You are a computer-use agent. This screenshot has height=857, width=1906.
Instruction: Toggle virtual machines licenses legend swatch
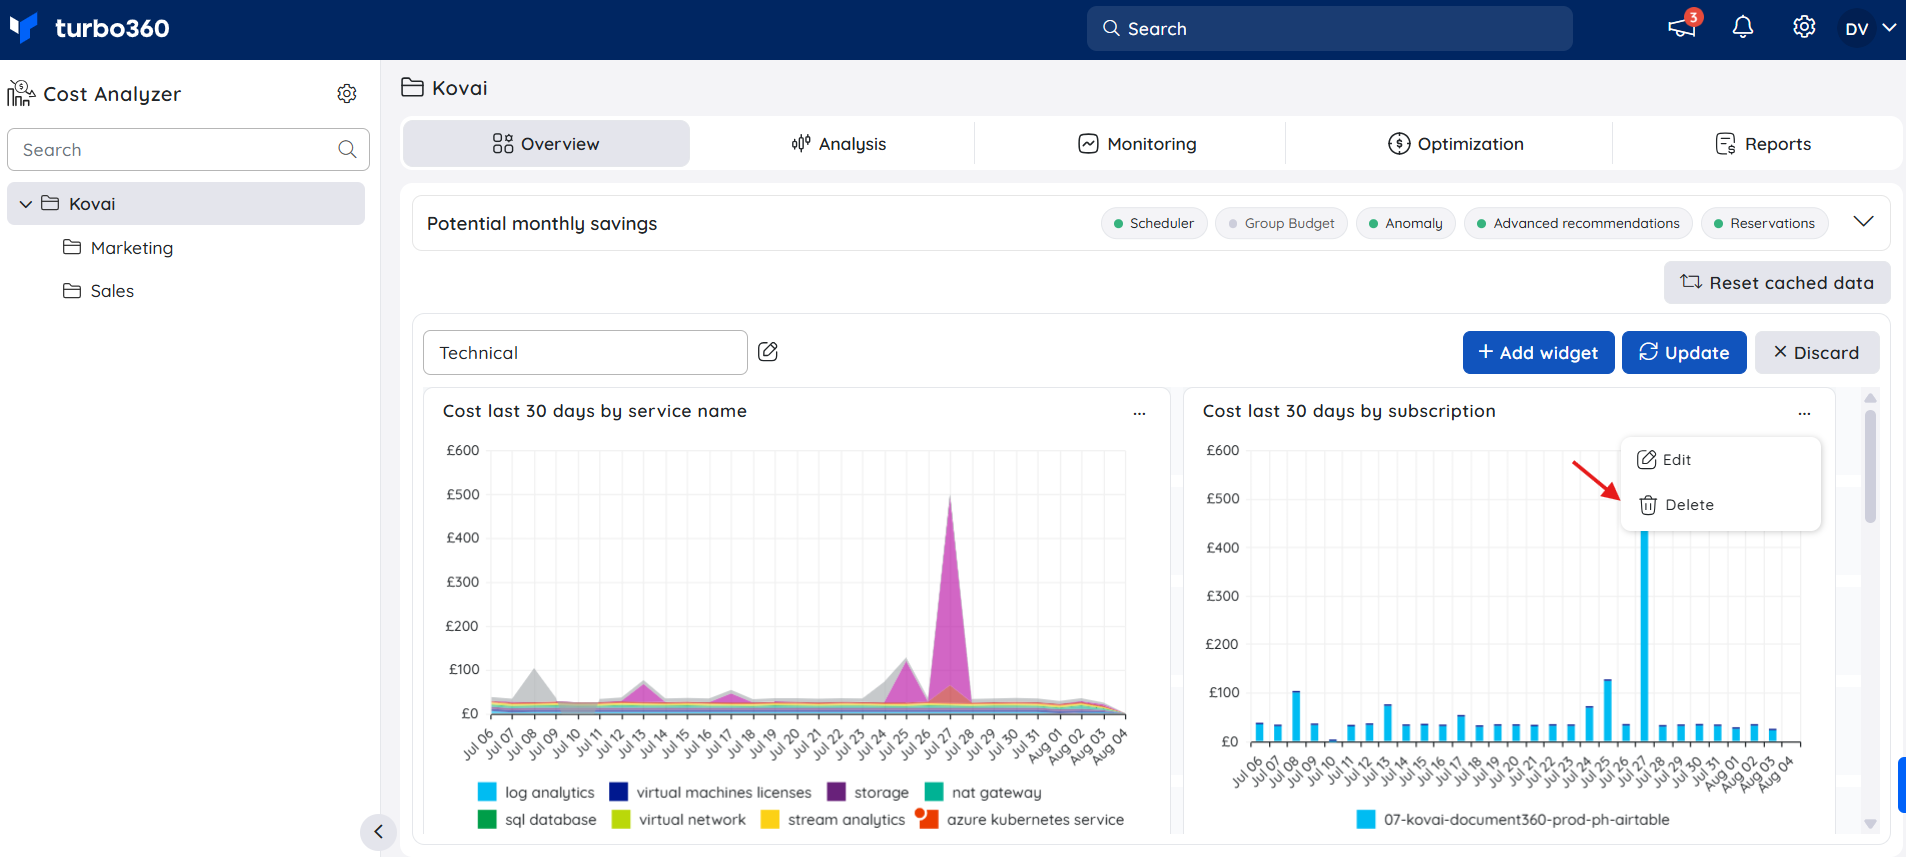(619, 792)
